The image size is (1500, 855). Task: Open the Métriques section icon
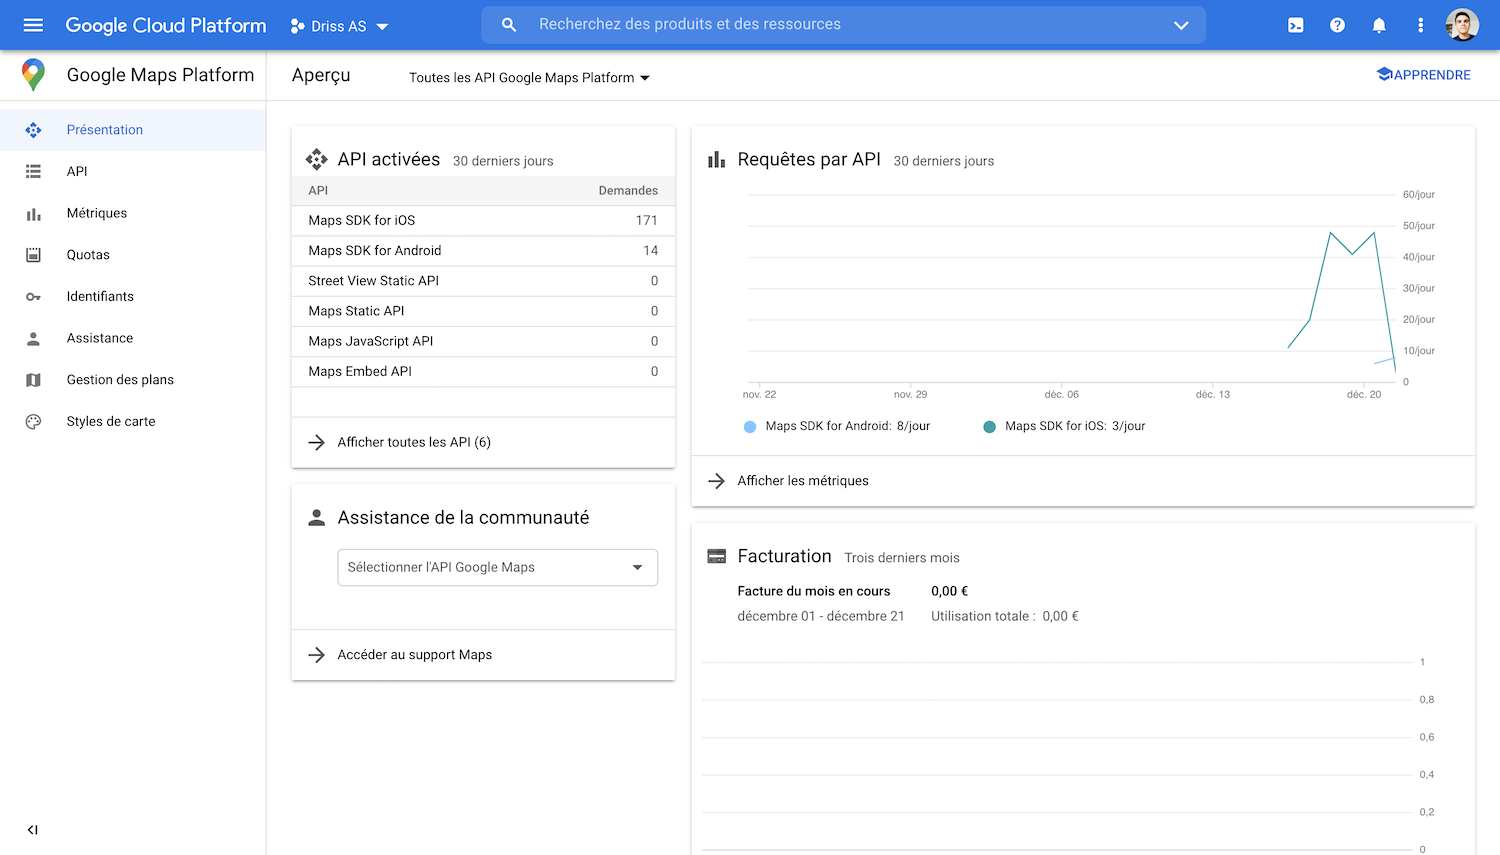[33, 213]
